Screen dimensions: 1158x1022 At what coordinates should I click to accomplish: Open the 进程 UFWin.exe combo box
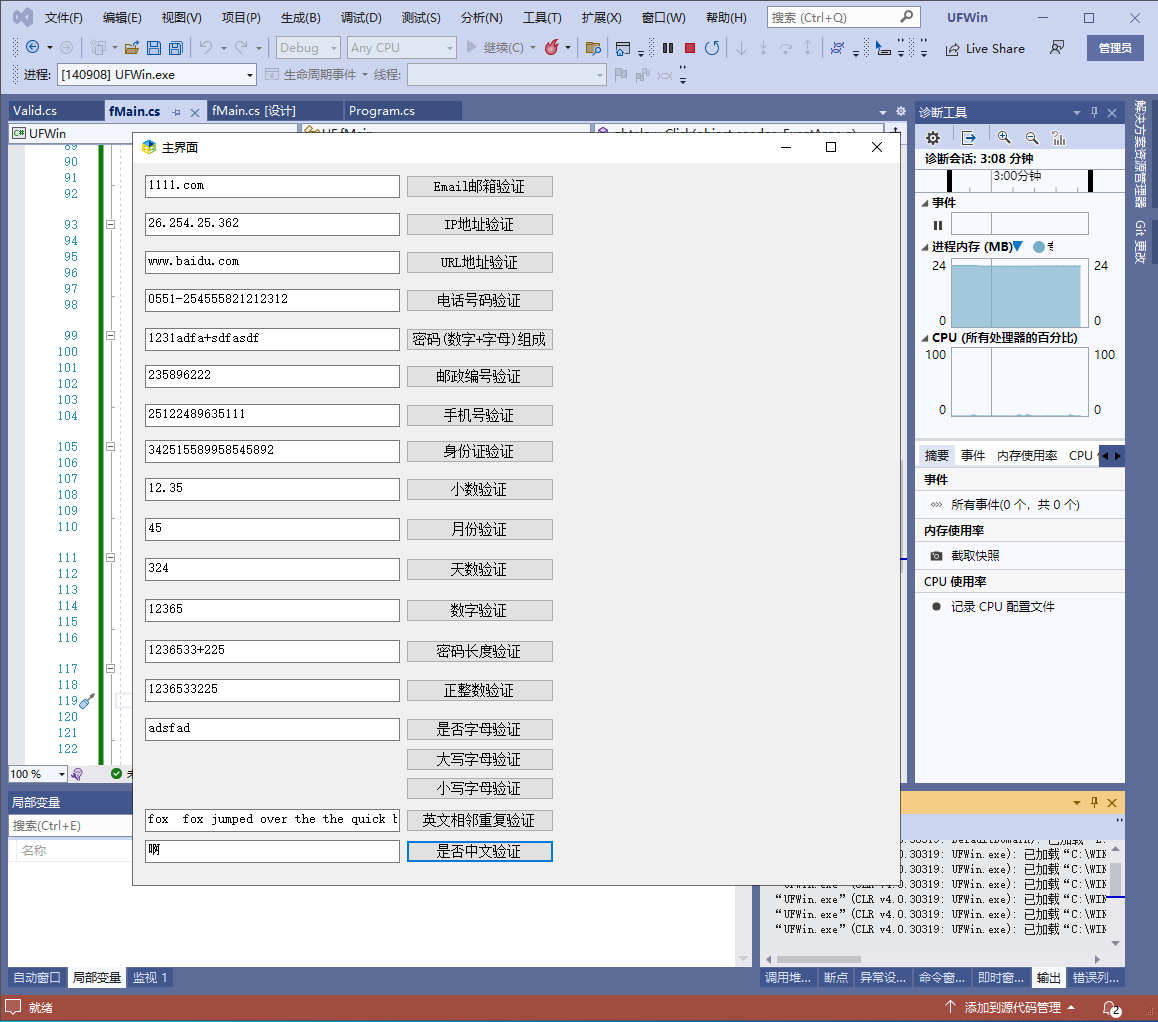(157, 75)
